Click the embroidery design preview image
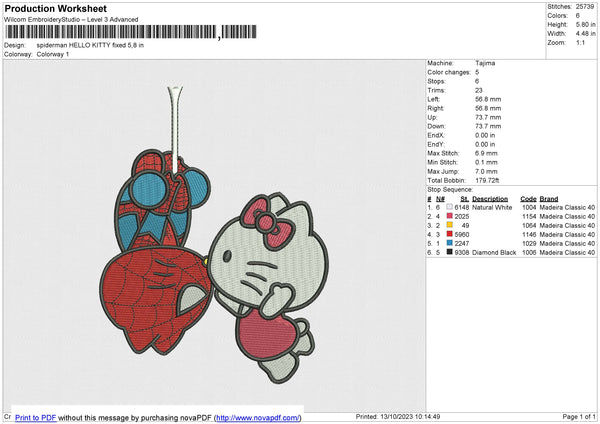 click(x=214, y=235)
